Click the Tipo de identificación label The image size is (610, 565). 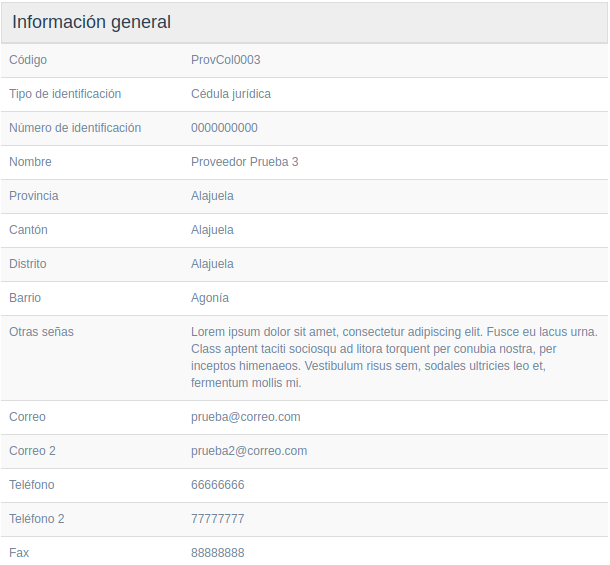point(65,94)
